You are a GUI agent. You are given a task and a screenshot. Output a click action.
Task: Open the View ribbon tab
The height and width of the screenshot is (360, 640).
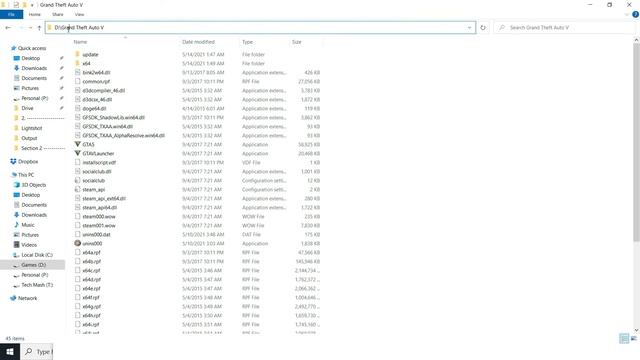tap(79, 14)
